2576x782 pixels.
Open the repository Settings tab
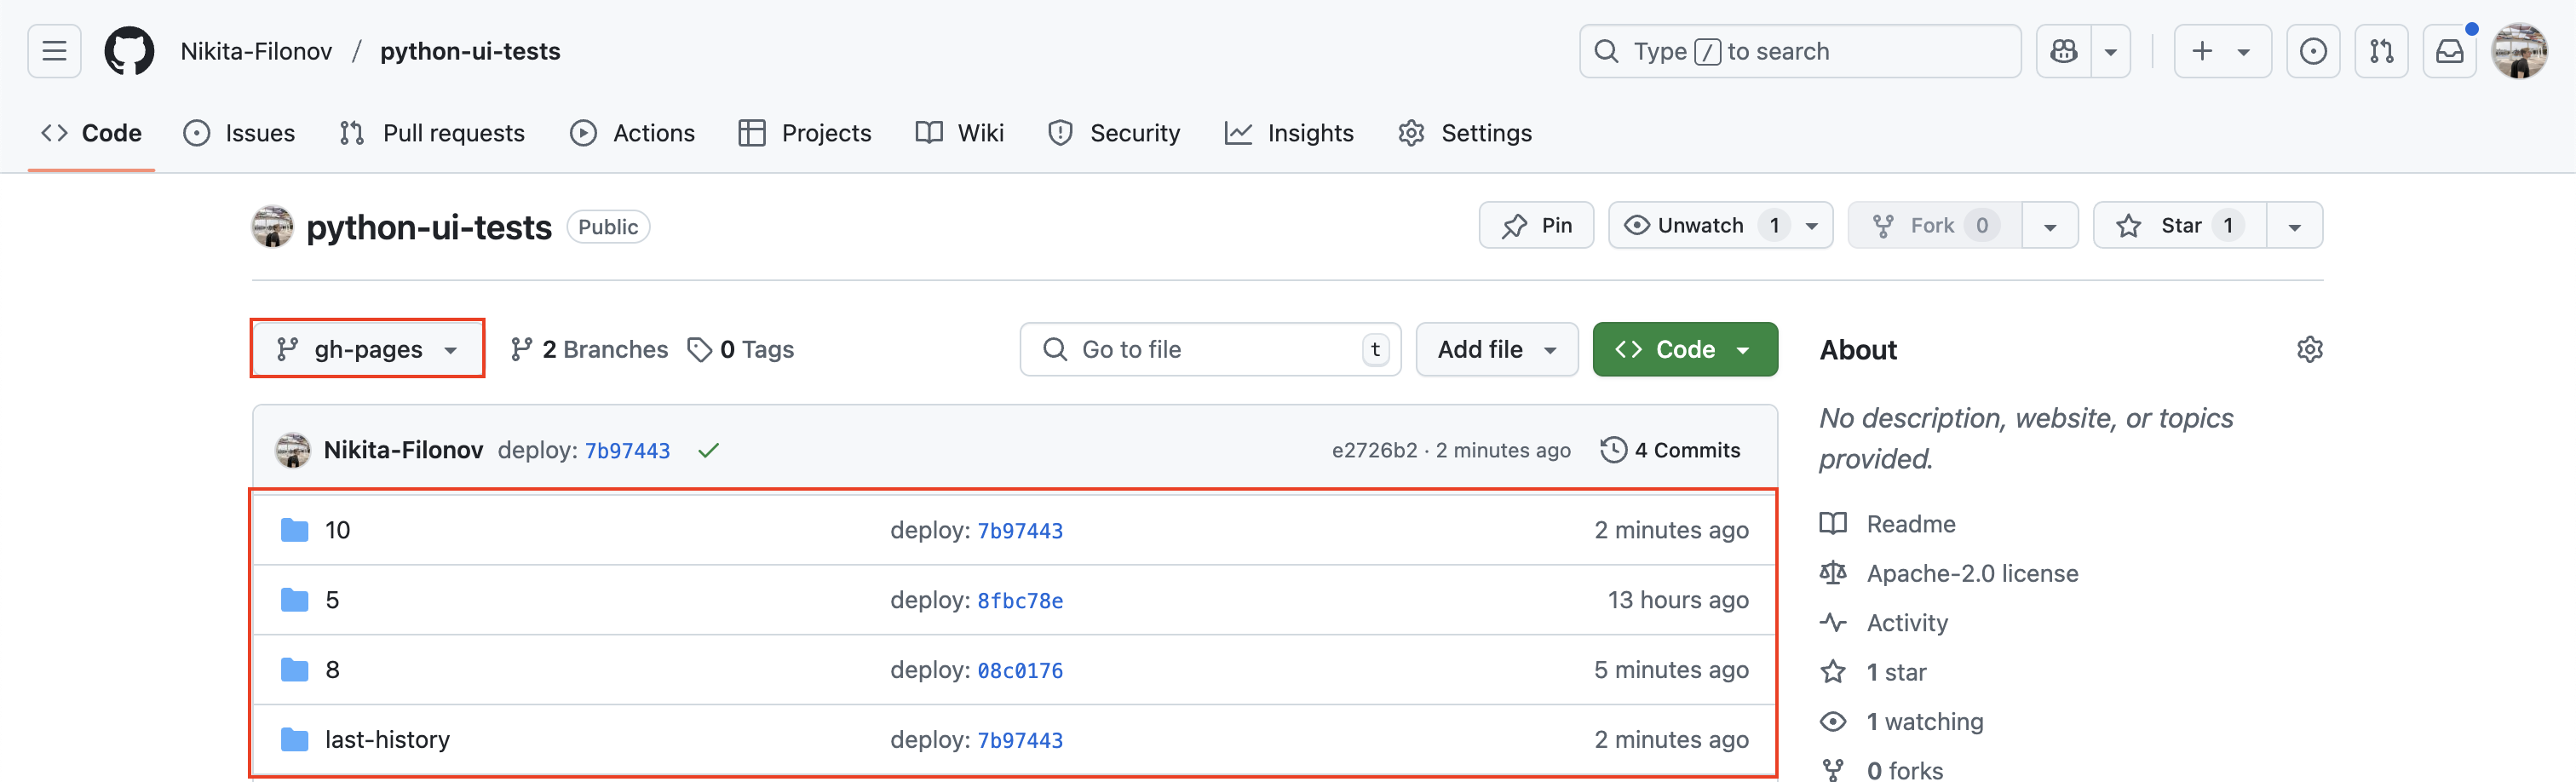coord(1465,133)
